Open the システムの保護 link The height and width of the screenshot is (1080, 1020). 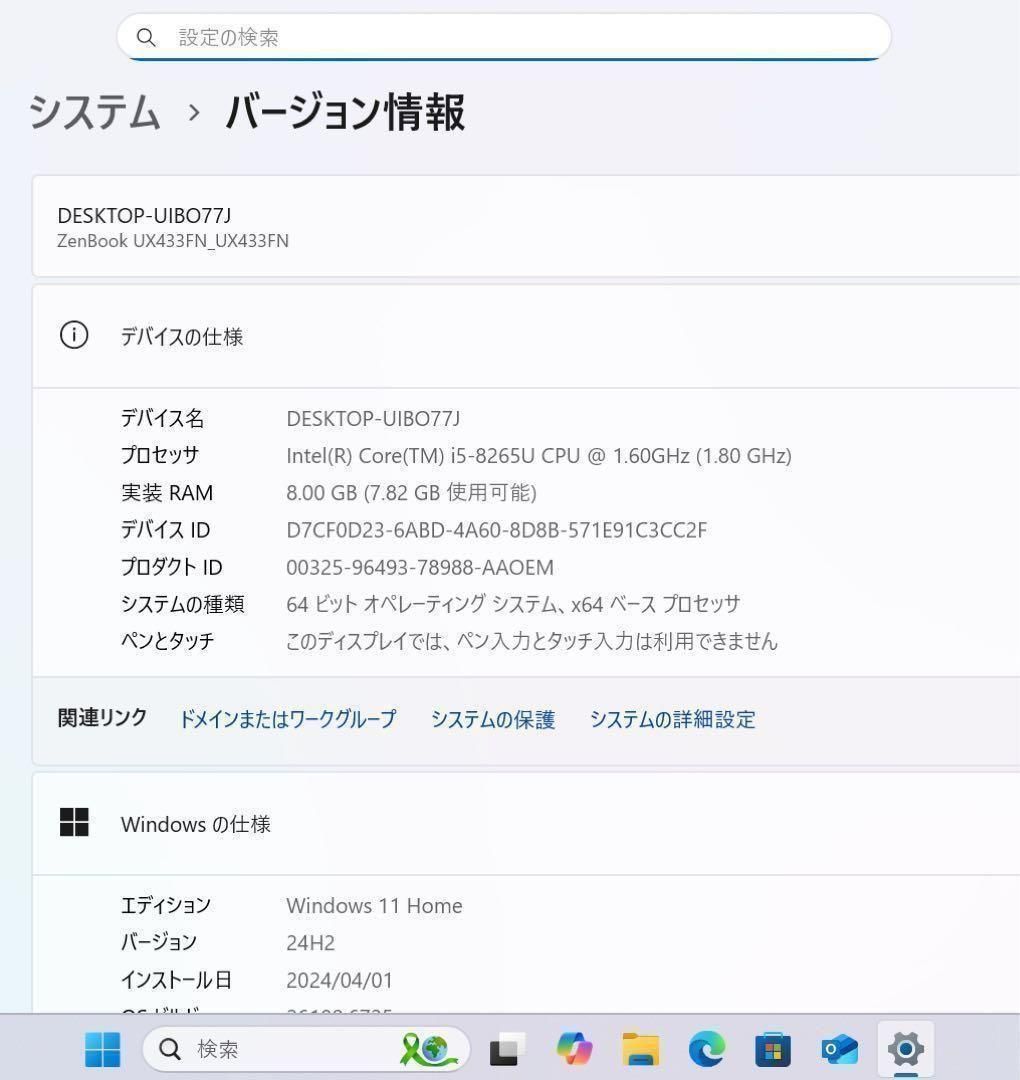[493, 719]
